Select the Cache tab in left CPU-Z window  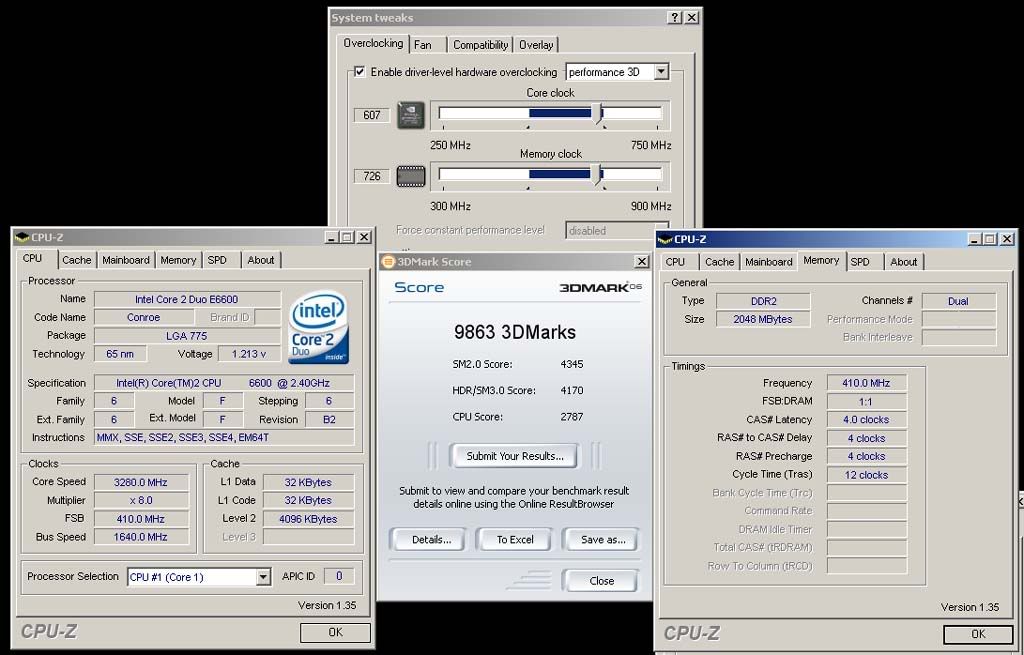tap(76, 260)
